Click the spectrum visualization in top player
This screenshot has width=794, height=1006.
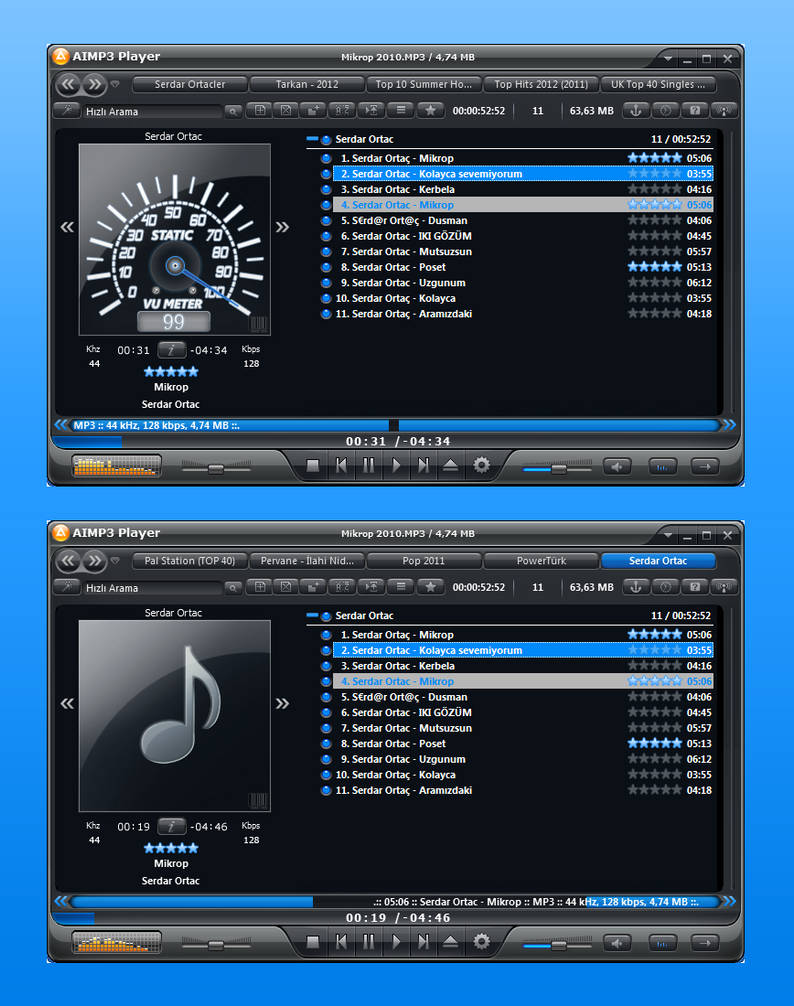116,466
